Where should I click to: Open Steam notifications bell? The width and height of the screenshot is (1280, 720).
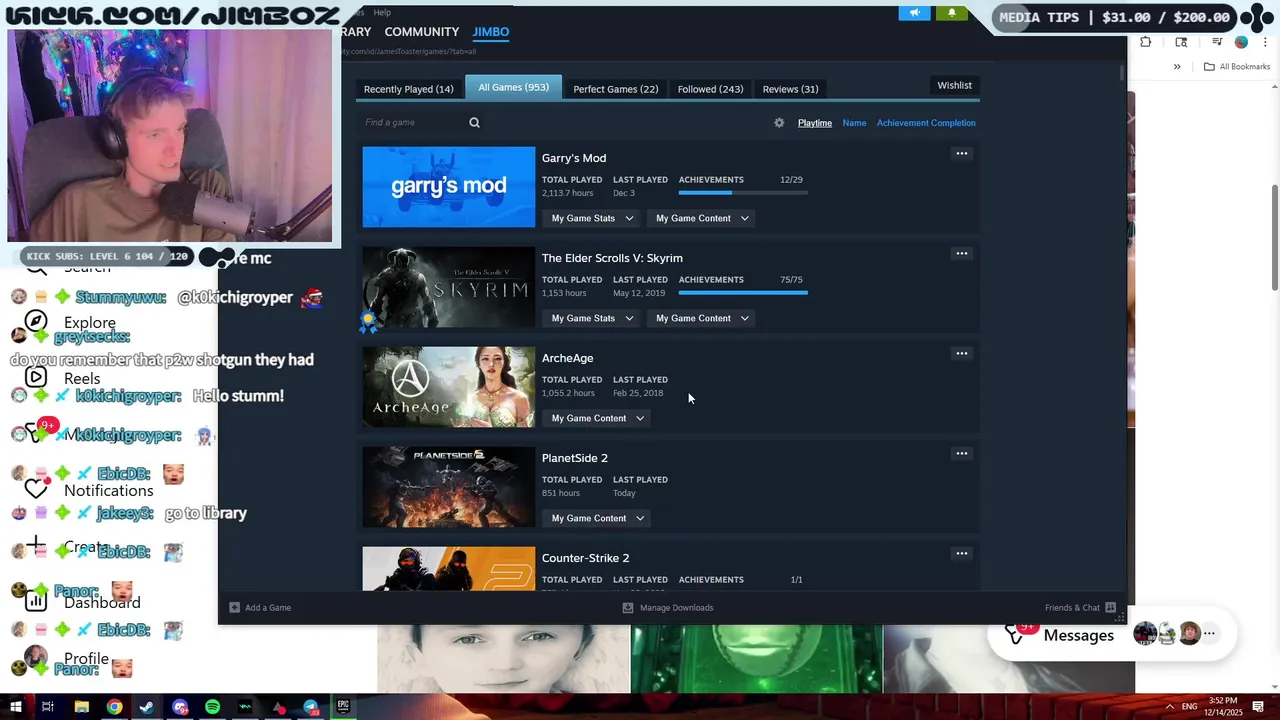[x=951, y=13]
